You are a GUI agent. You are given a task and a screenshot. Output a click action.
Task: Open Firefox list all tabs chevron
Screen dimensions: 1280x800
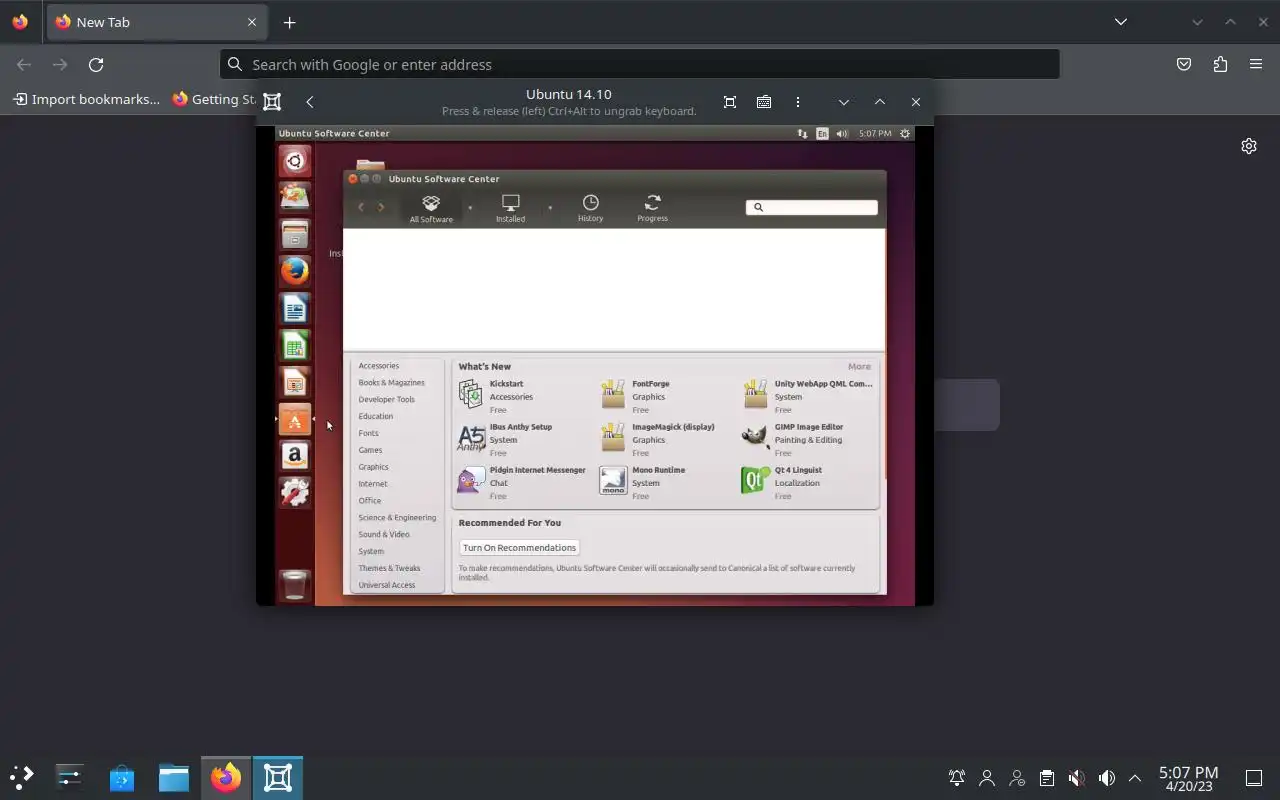[1121, 22]
